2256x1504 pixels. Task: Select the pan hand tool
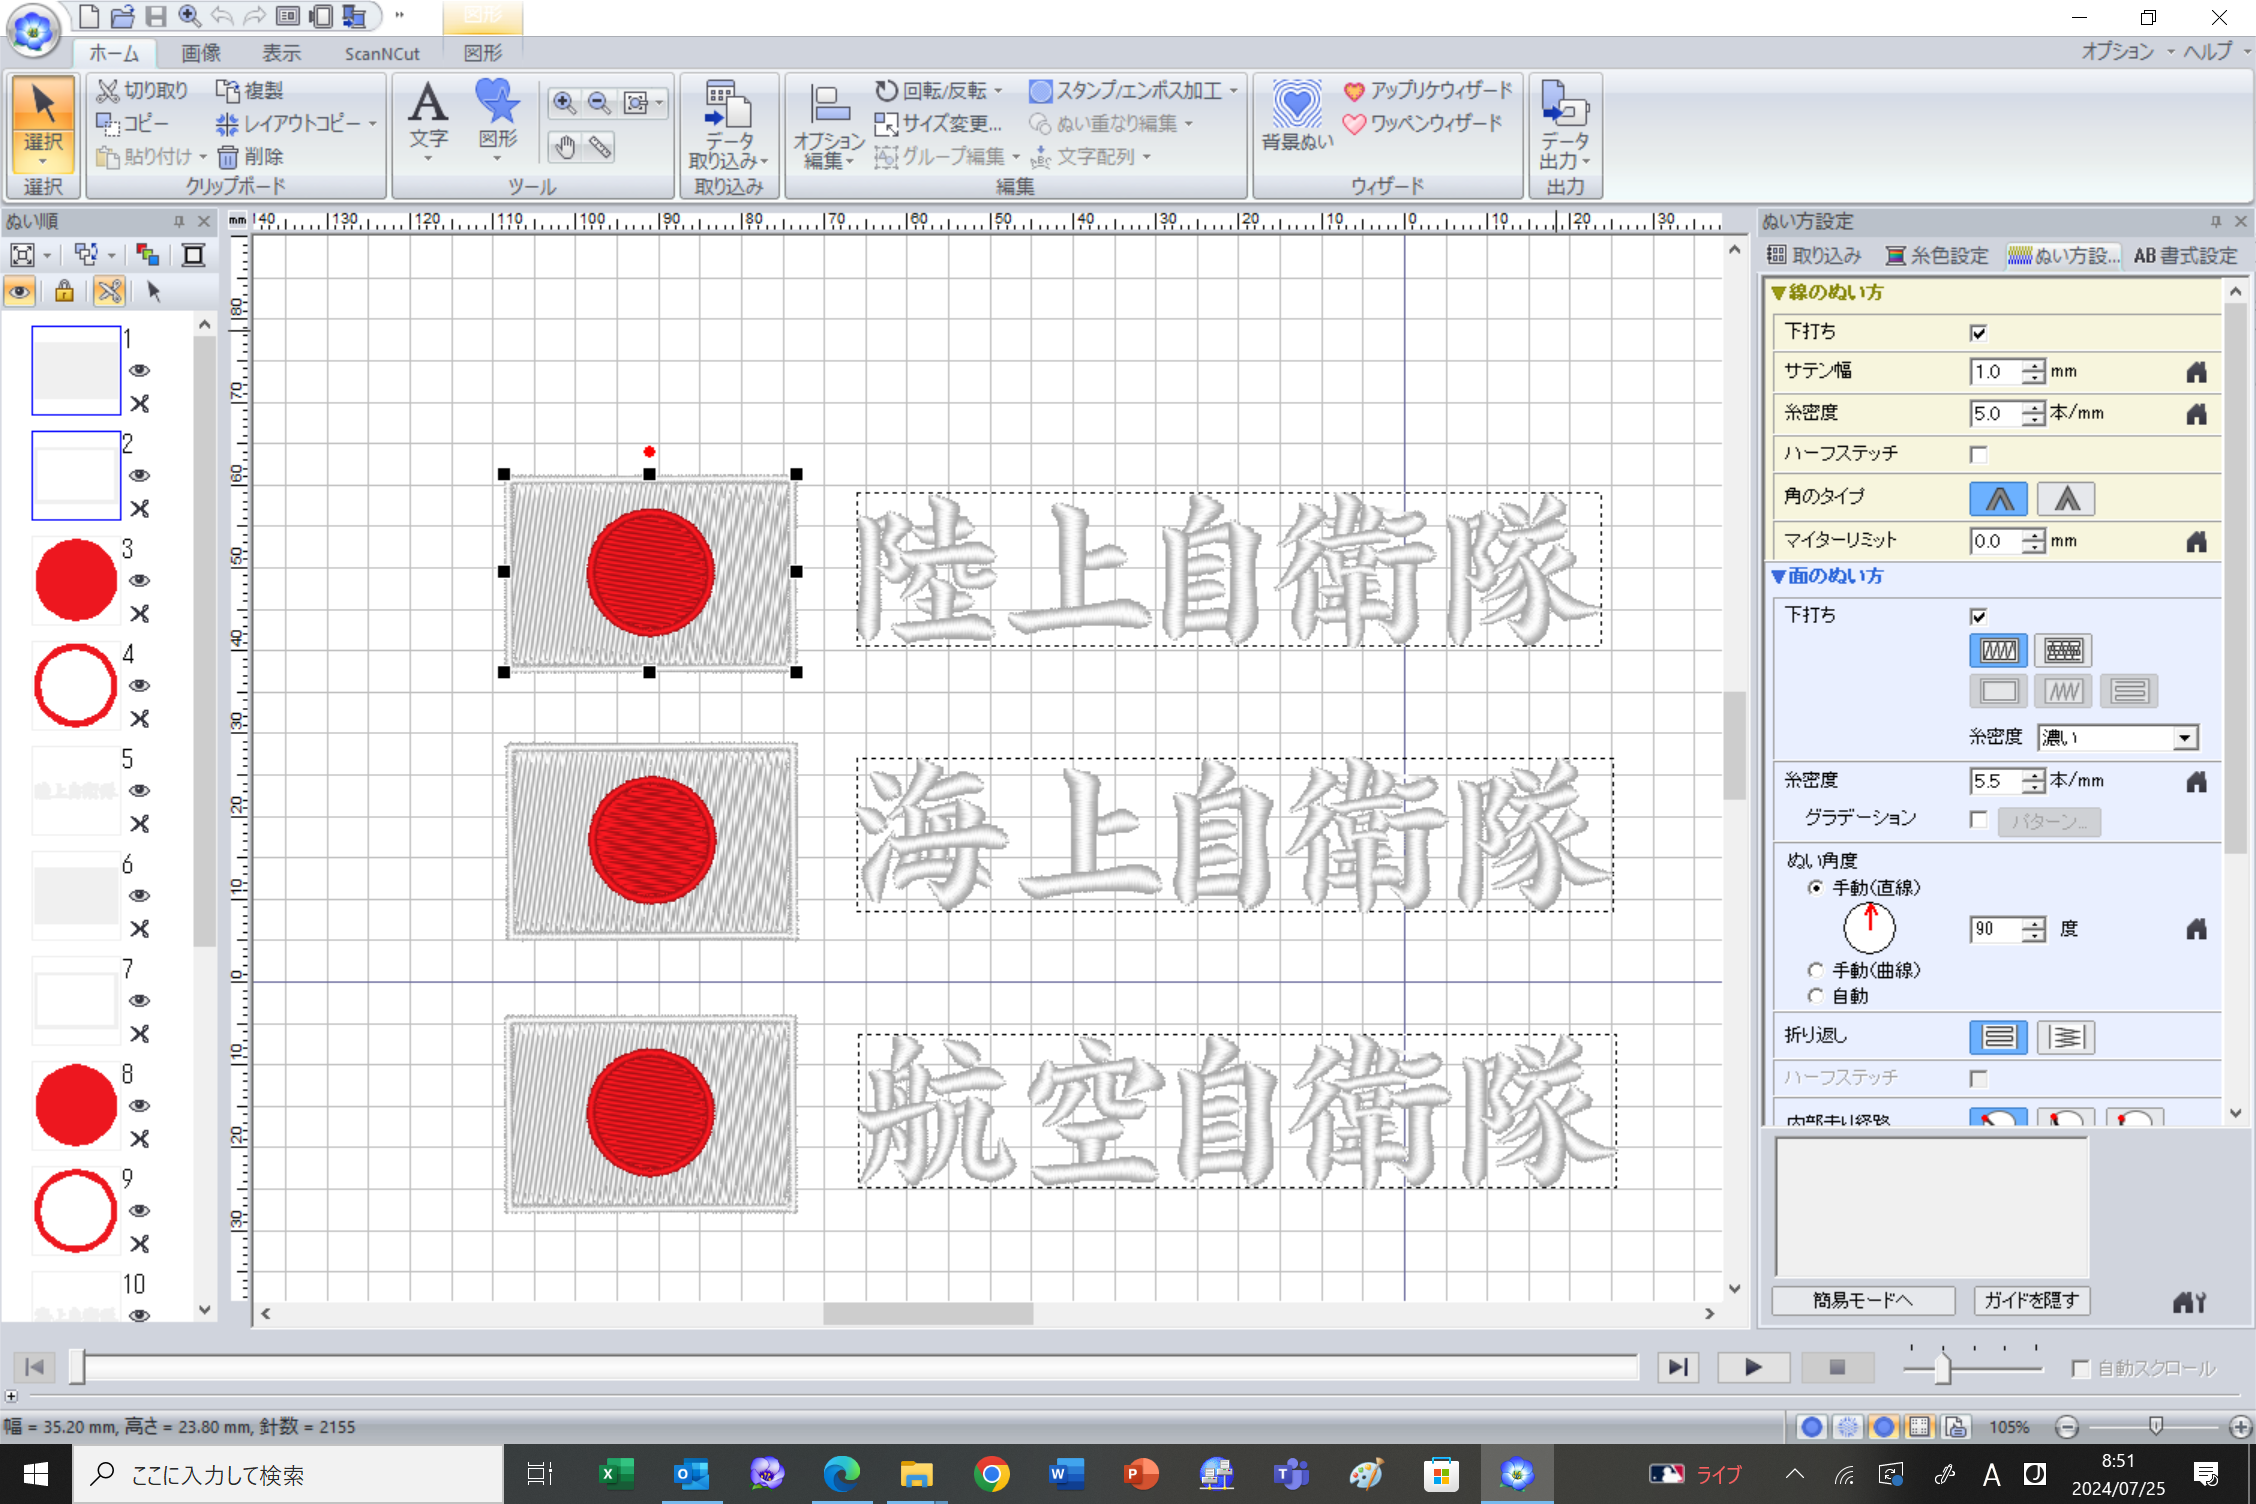tap(565, 148)
